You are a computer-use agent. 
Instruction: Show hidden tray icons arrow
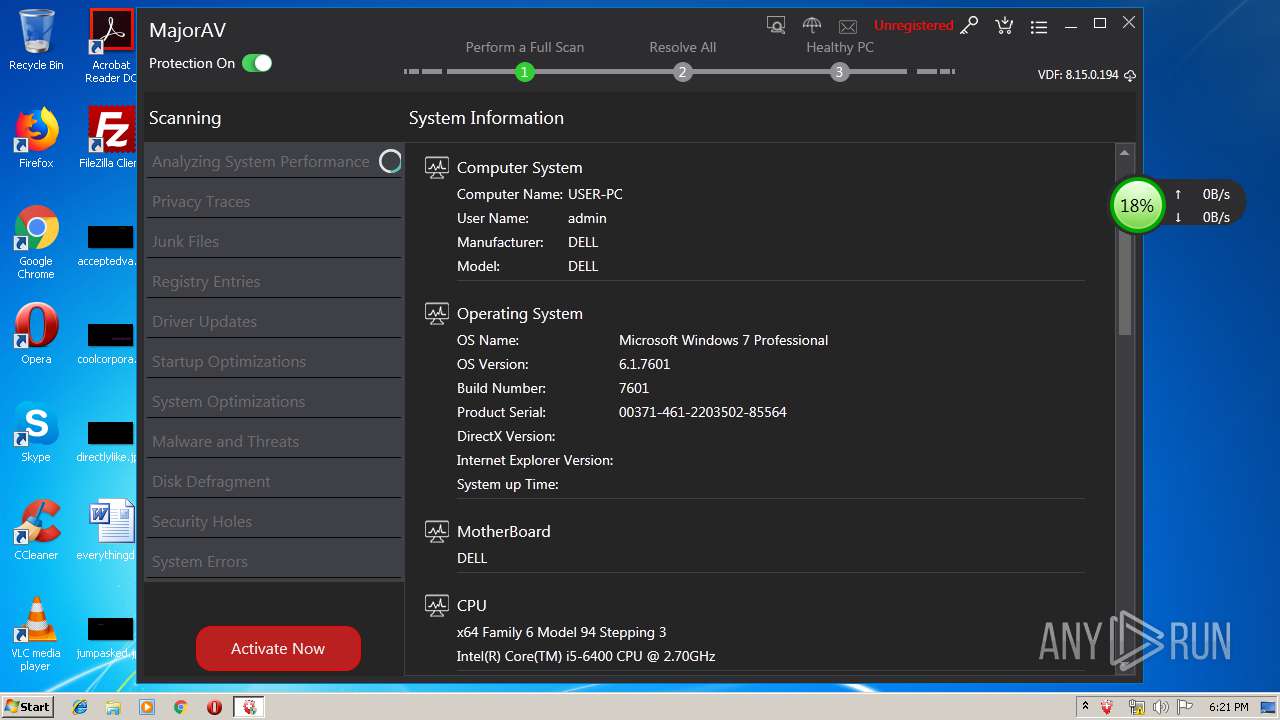(1085, 707)
